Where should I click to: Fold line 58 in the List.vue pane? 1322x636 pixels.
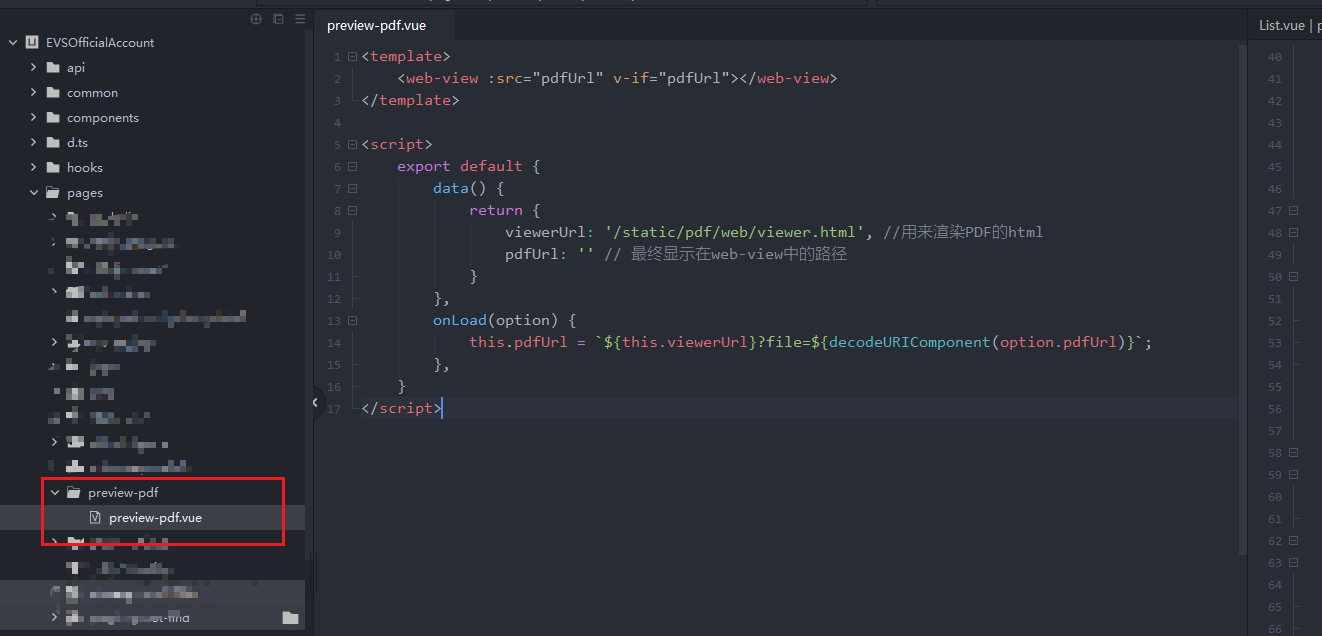pos(1293,453)
